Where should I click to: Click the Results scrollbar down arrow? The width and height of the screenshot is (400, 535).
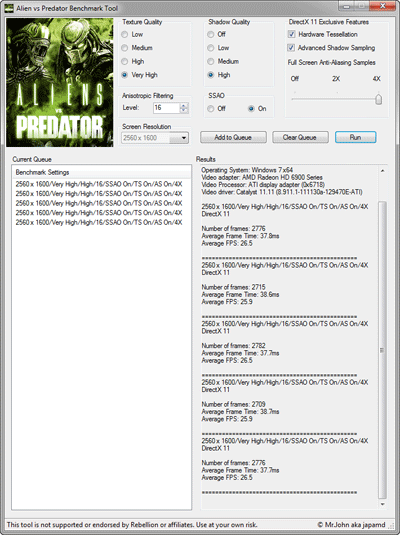(383, 504)
